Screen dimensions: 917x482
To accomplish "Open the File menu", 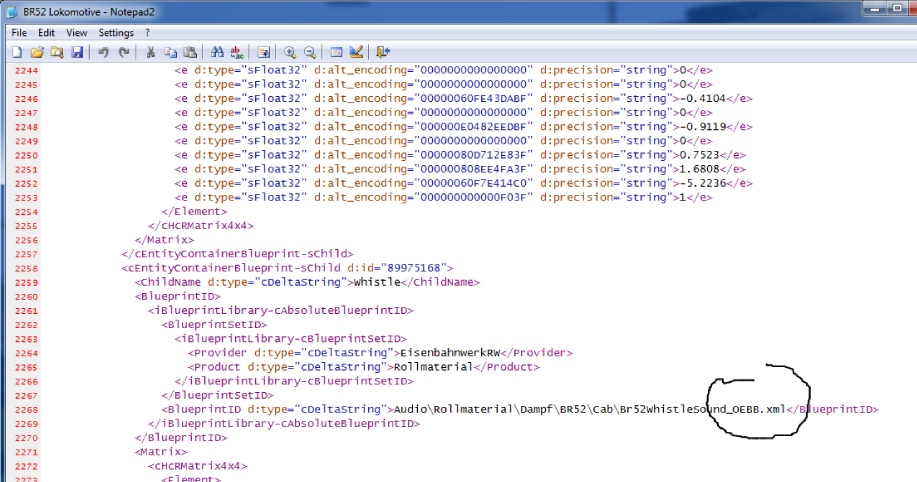I will pos(18,33).
